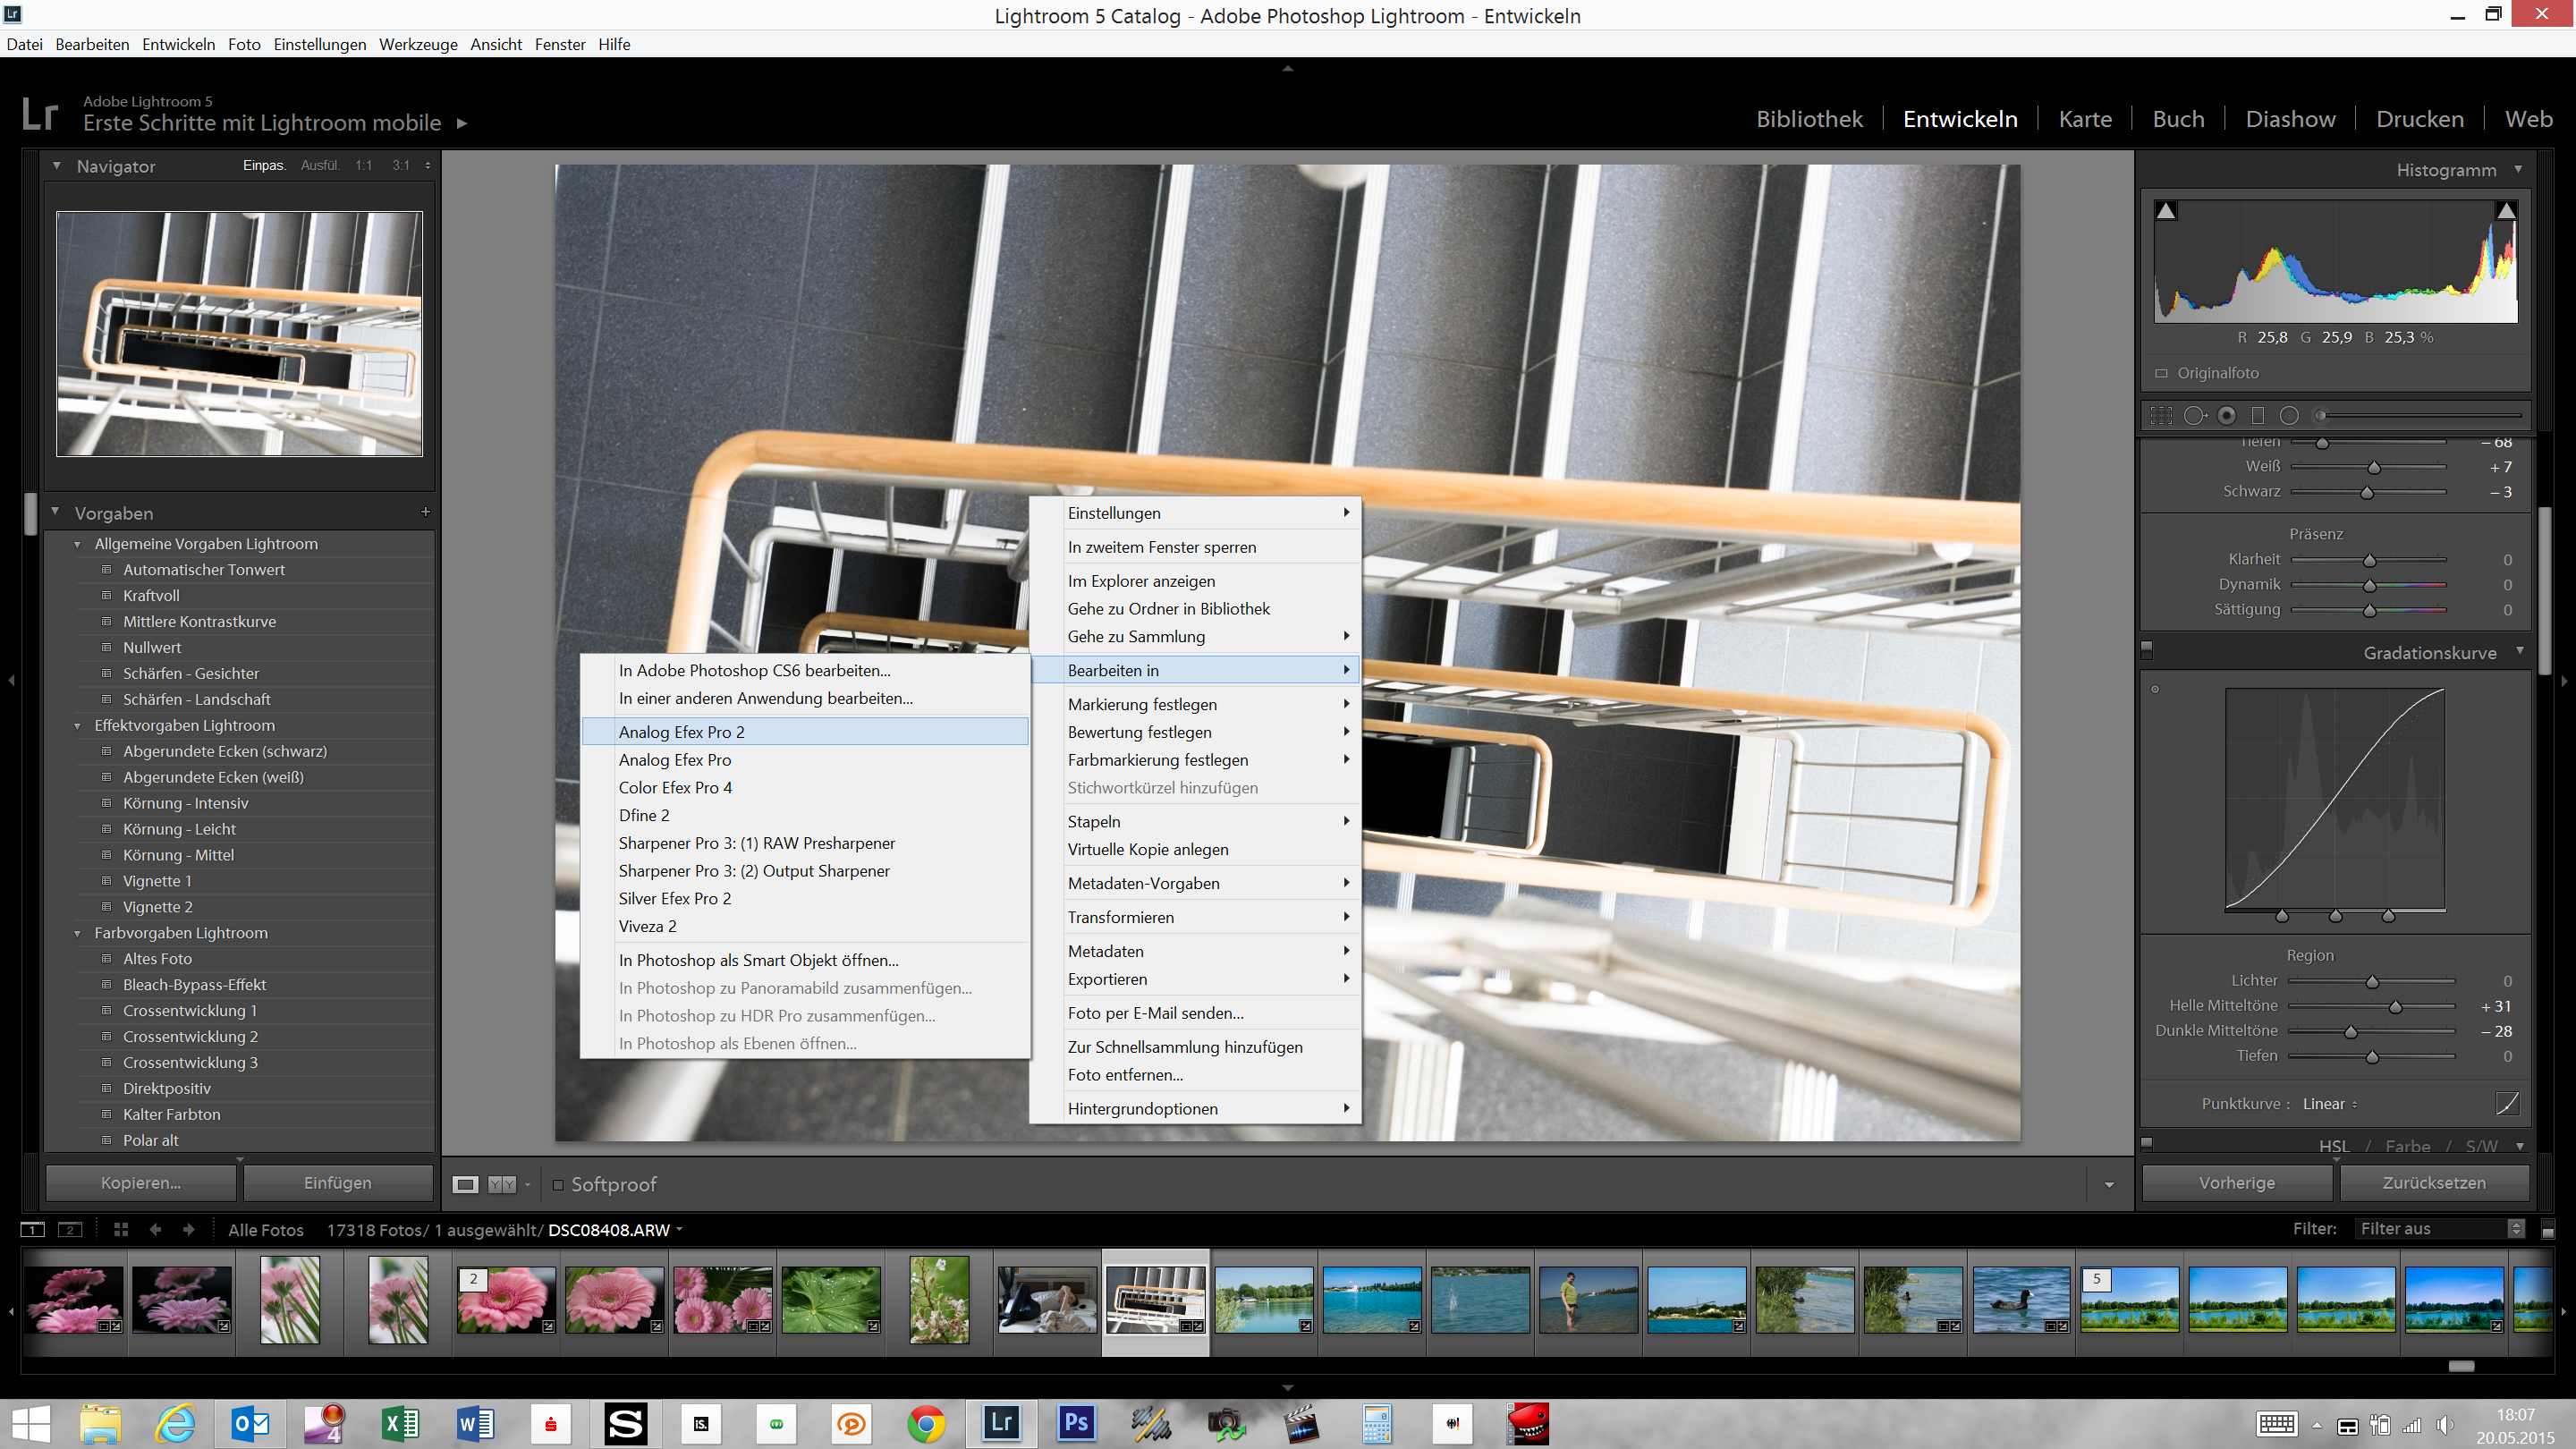2576x1449 pixels.
Task: Switch to the Bibliothek module
Action: coord(1810,118)
